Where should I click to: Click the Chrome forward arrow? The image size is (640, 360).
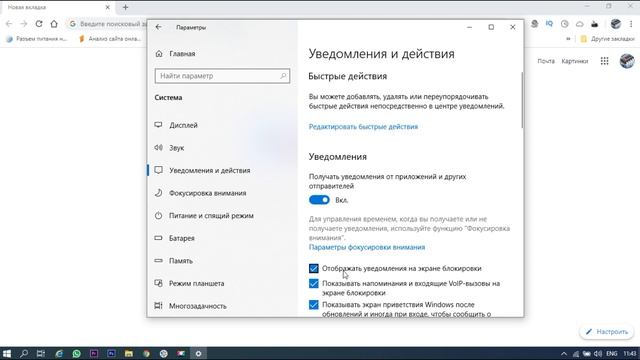click(24, 24)
